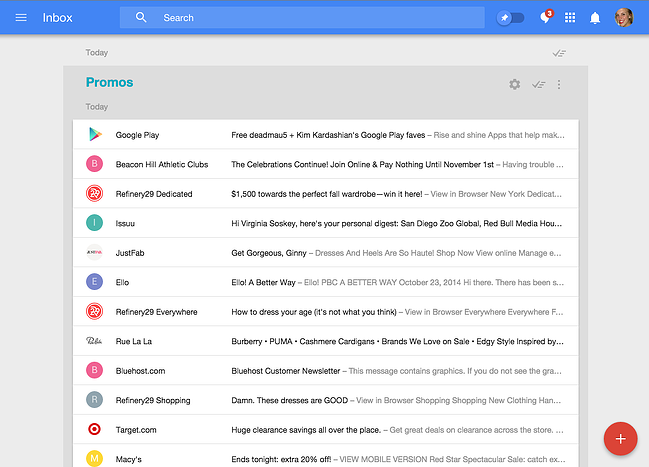Click the JustFab sender logo

pos(94,252)
